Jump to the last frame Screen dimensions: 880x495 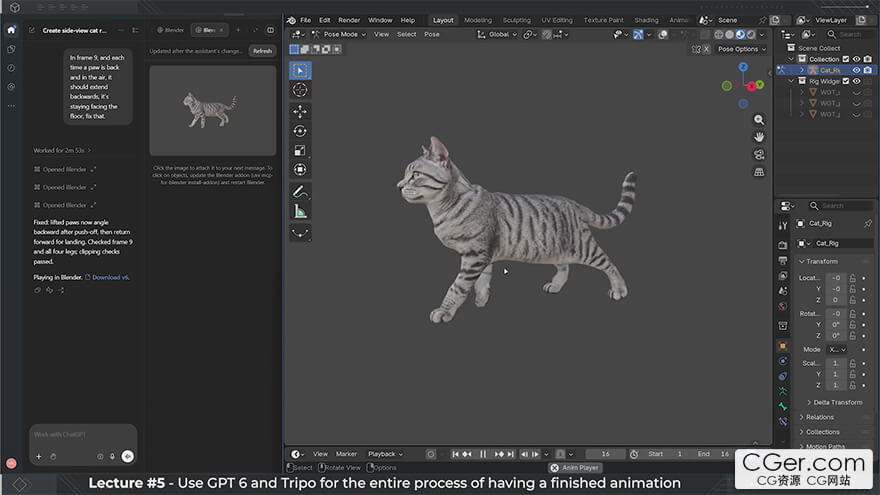(x=510, y=454)
